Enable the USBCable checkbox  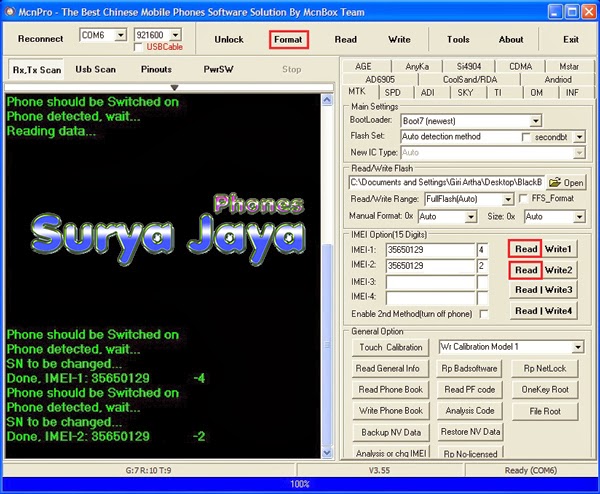pos(139,47)
